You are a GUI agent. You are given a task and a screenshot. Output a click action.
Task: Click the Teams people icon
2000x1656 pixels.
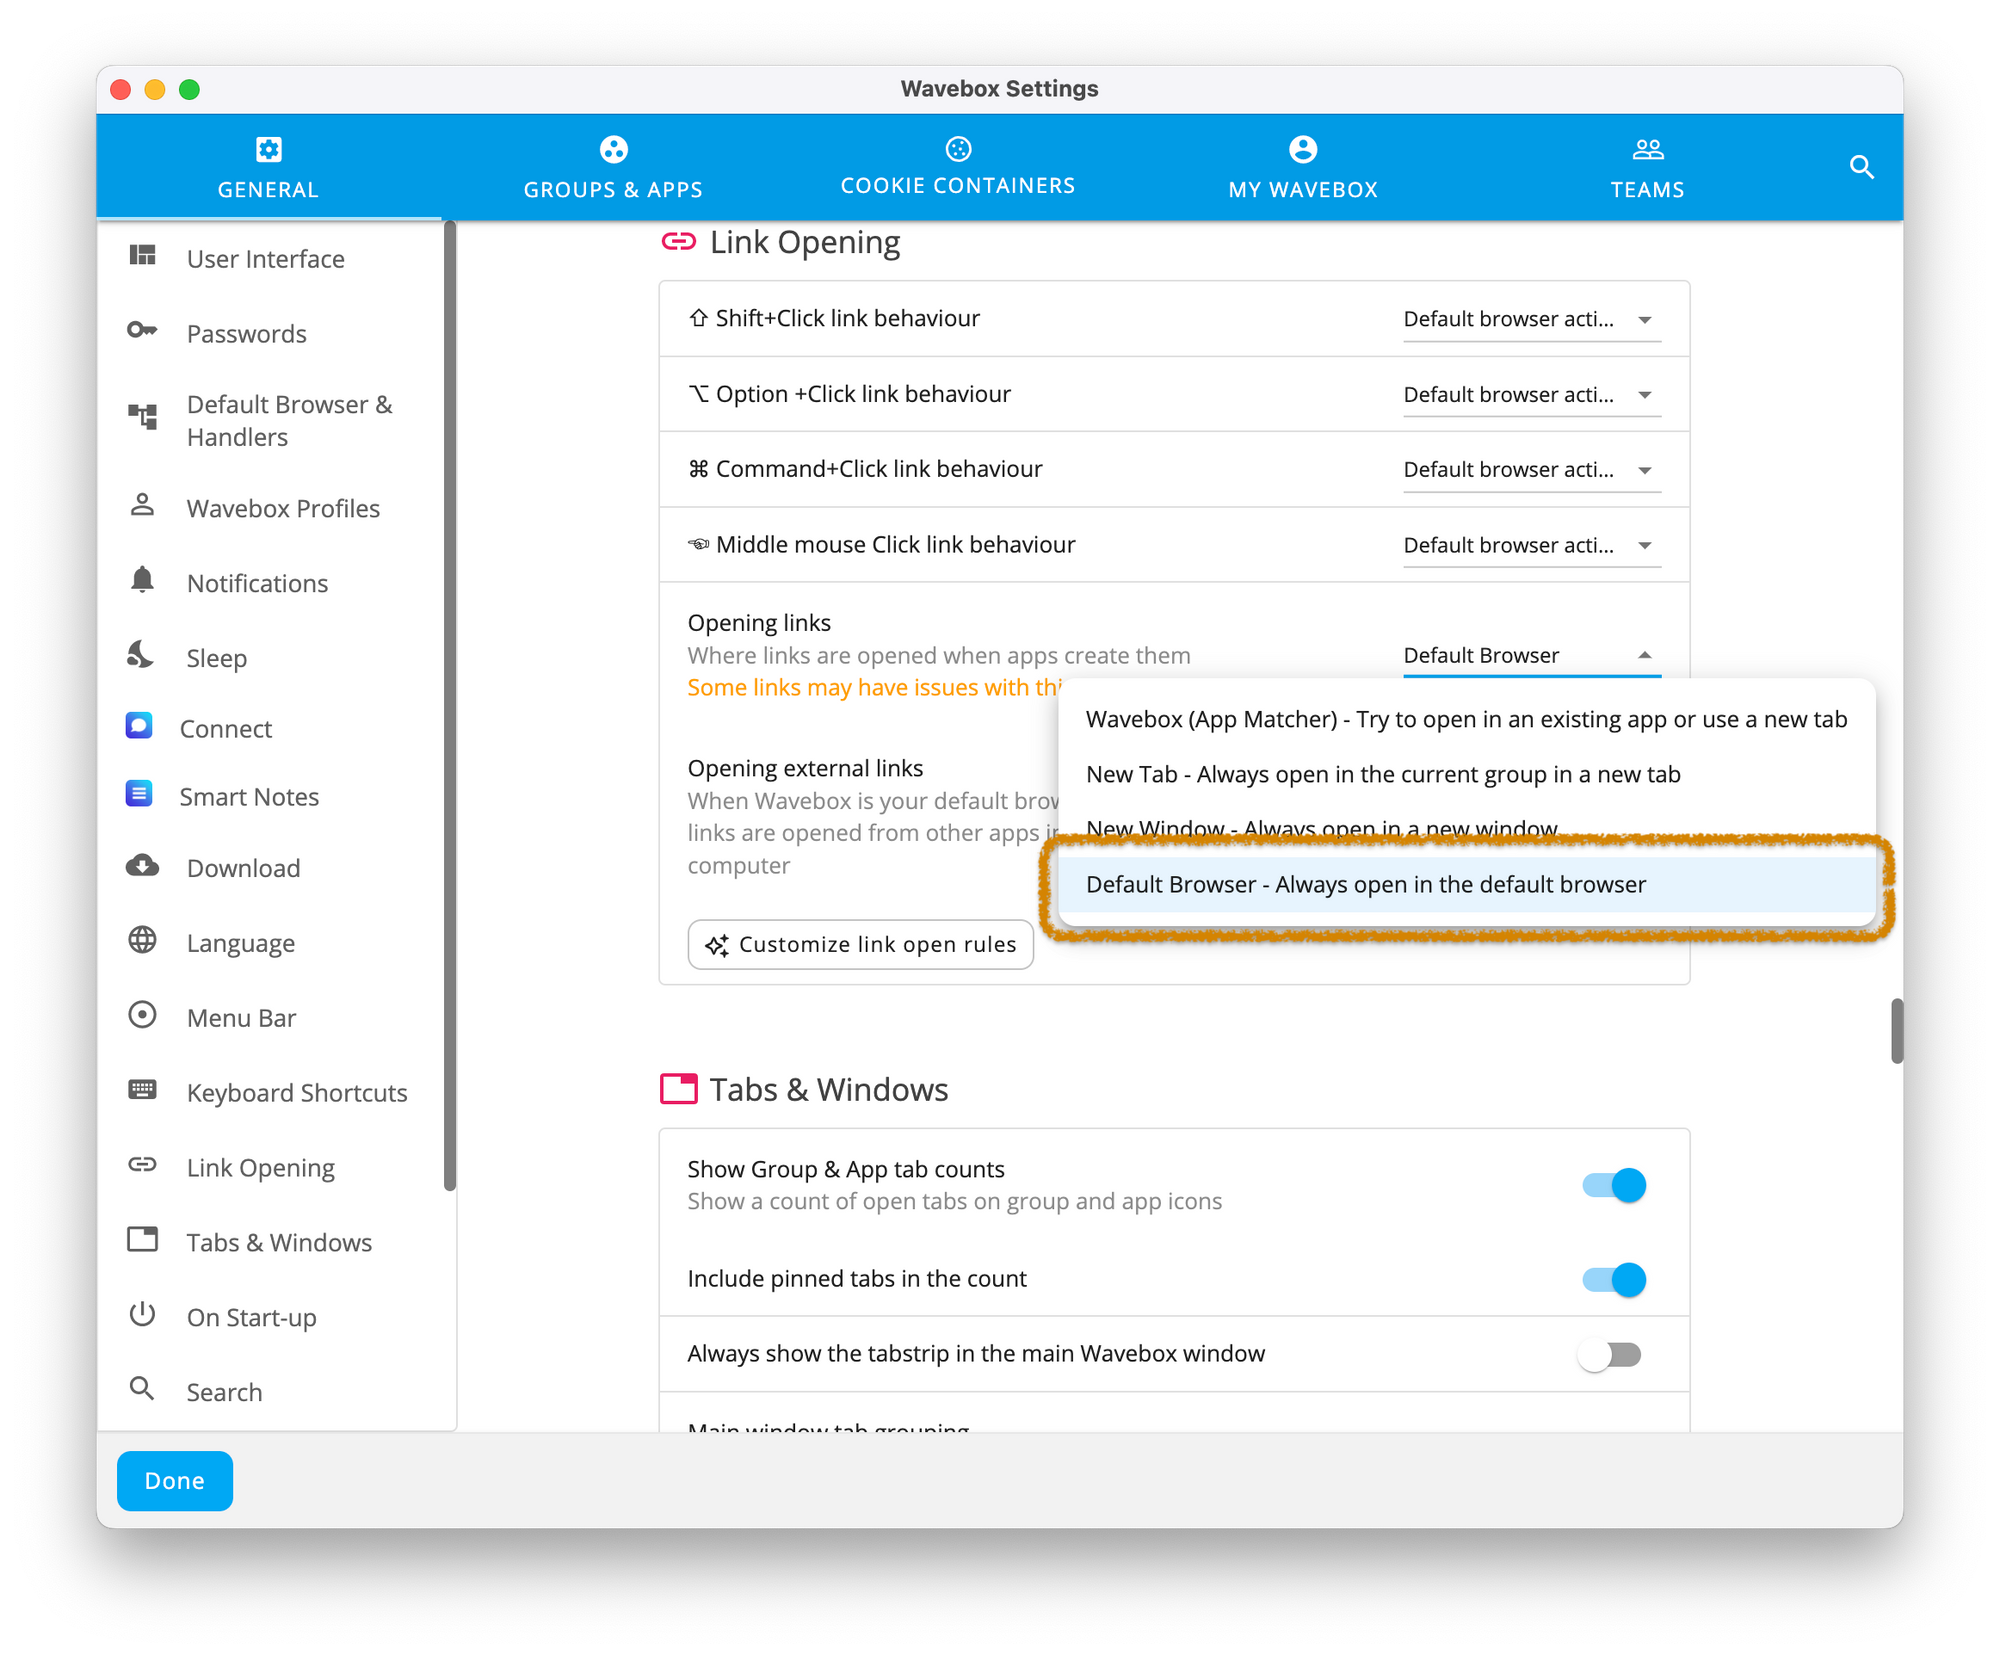click(x=1647, y=149)
